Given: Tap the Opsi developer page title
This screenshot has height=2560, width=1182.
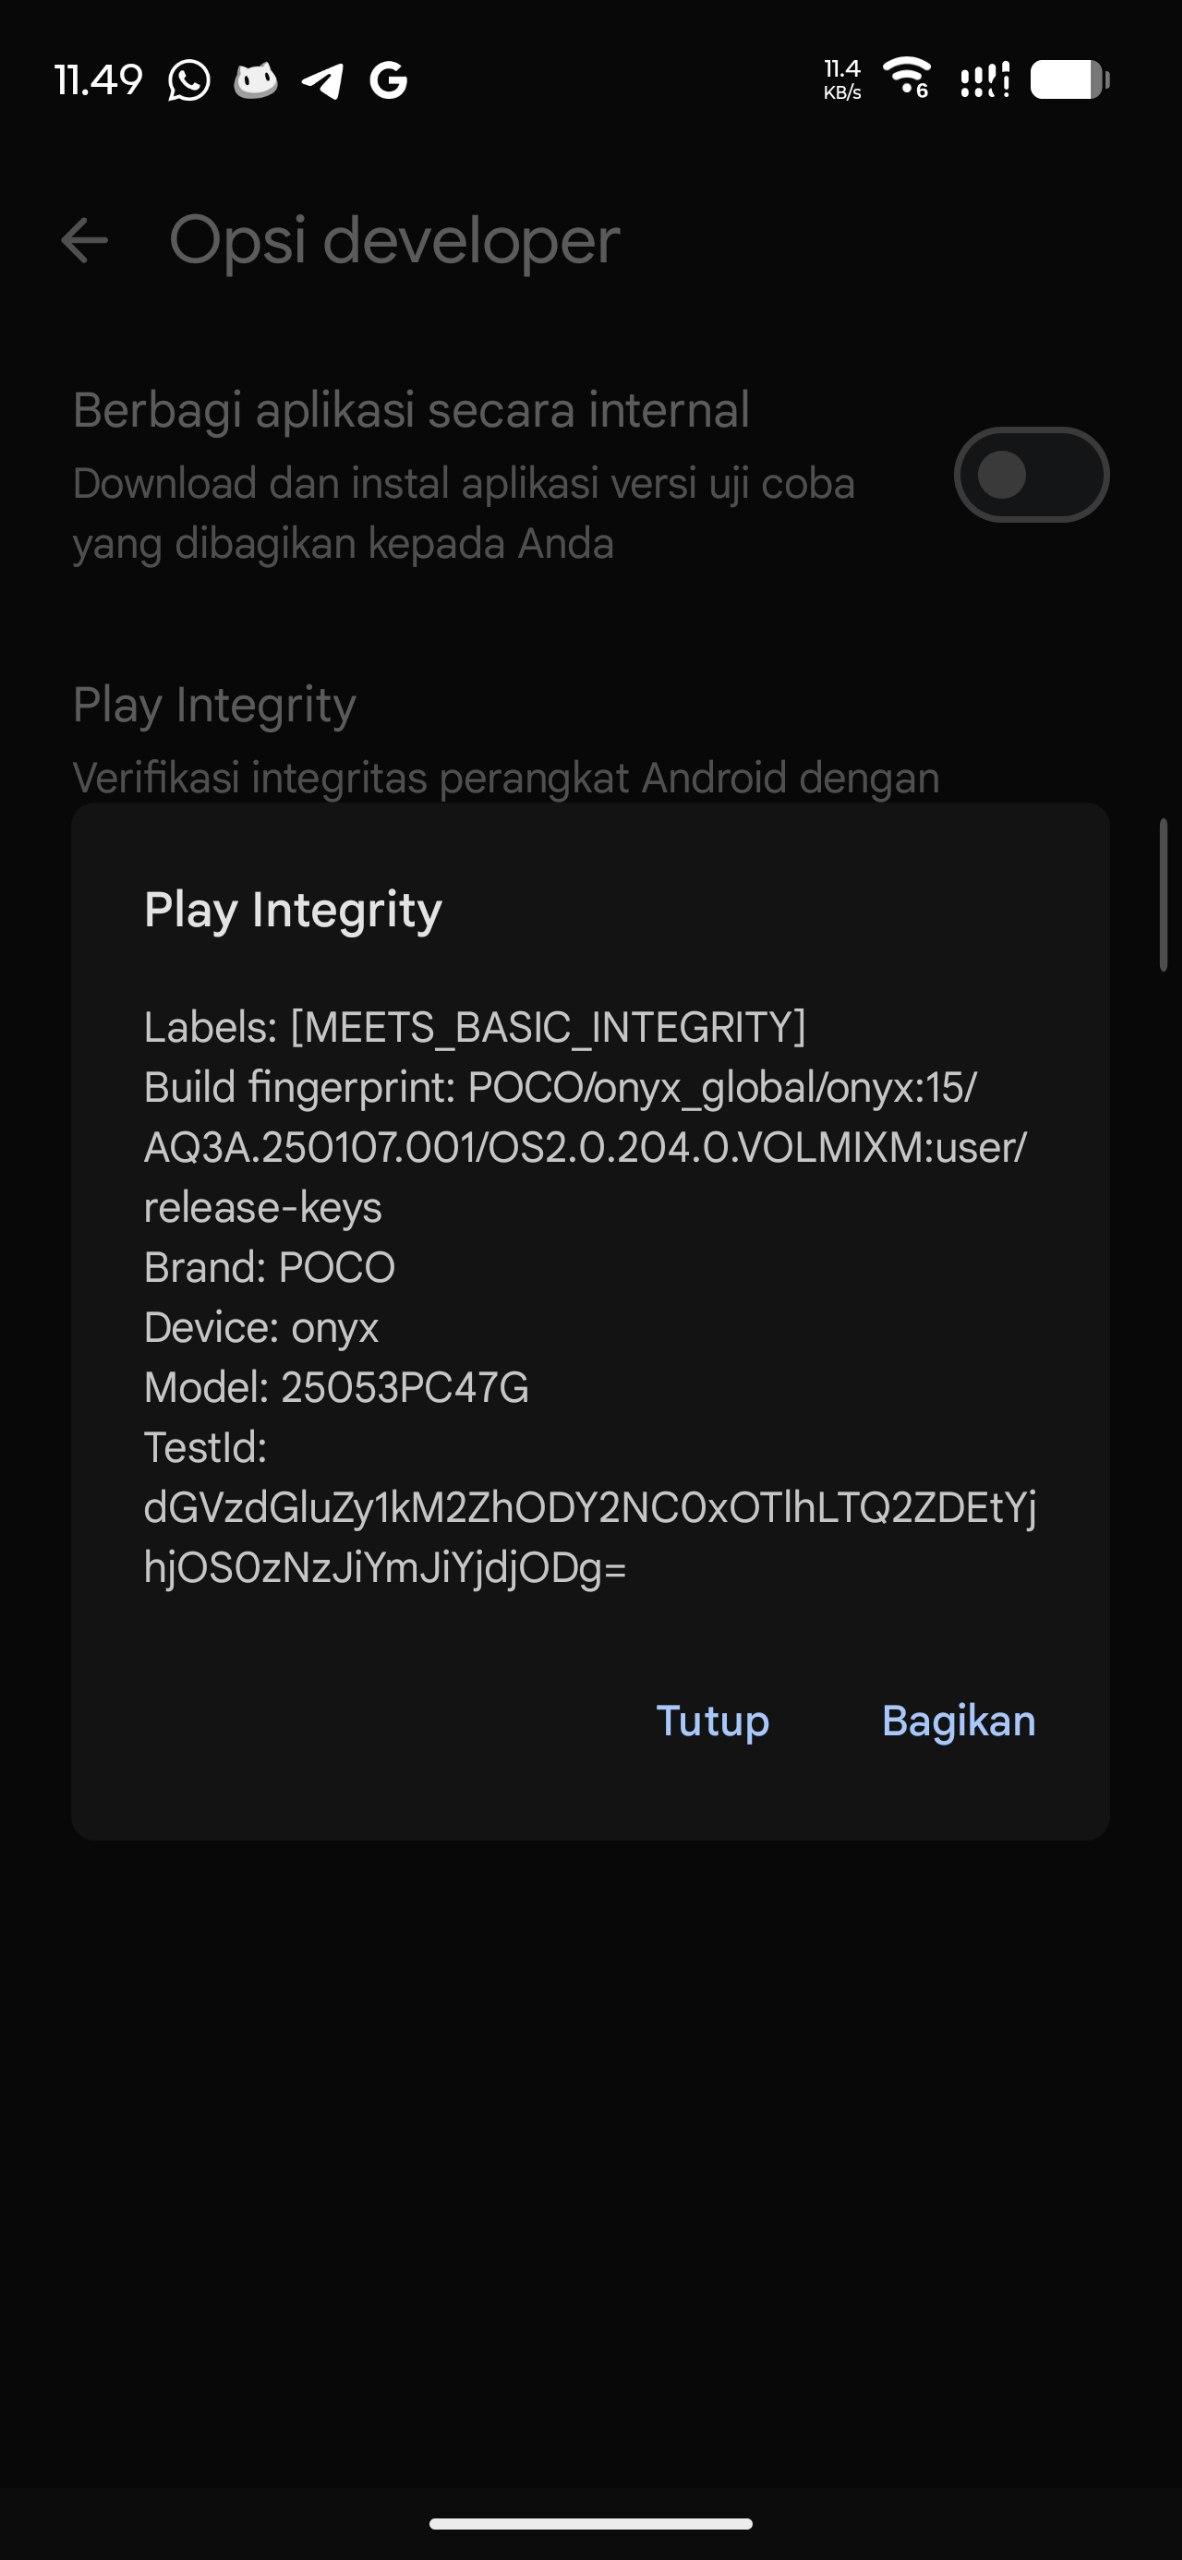Looking at the screenshot, I should click(x=394, y=241).
